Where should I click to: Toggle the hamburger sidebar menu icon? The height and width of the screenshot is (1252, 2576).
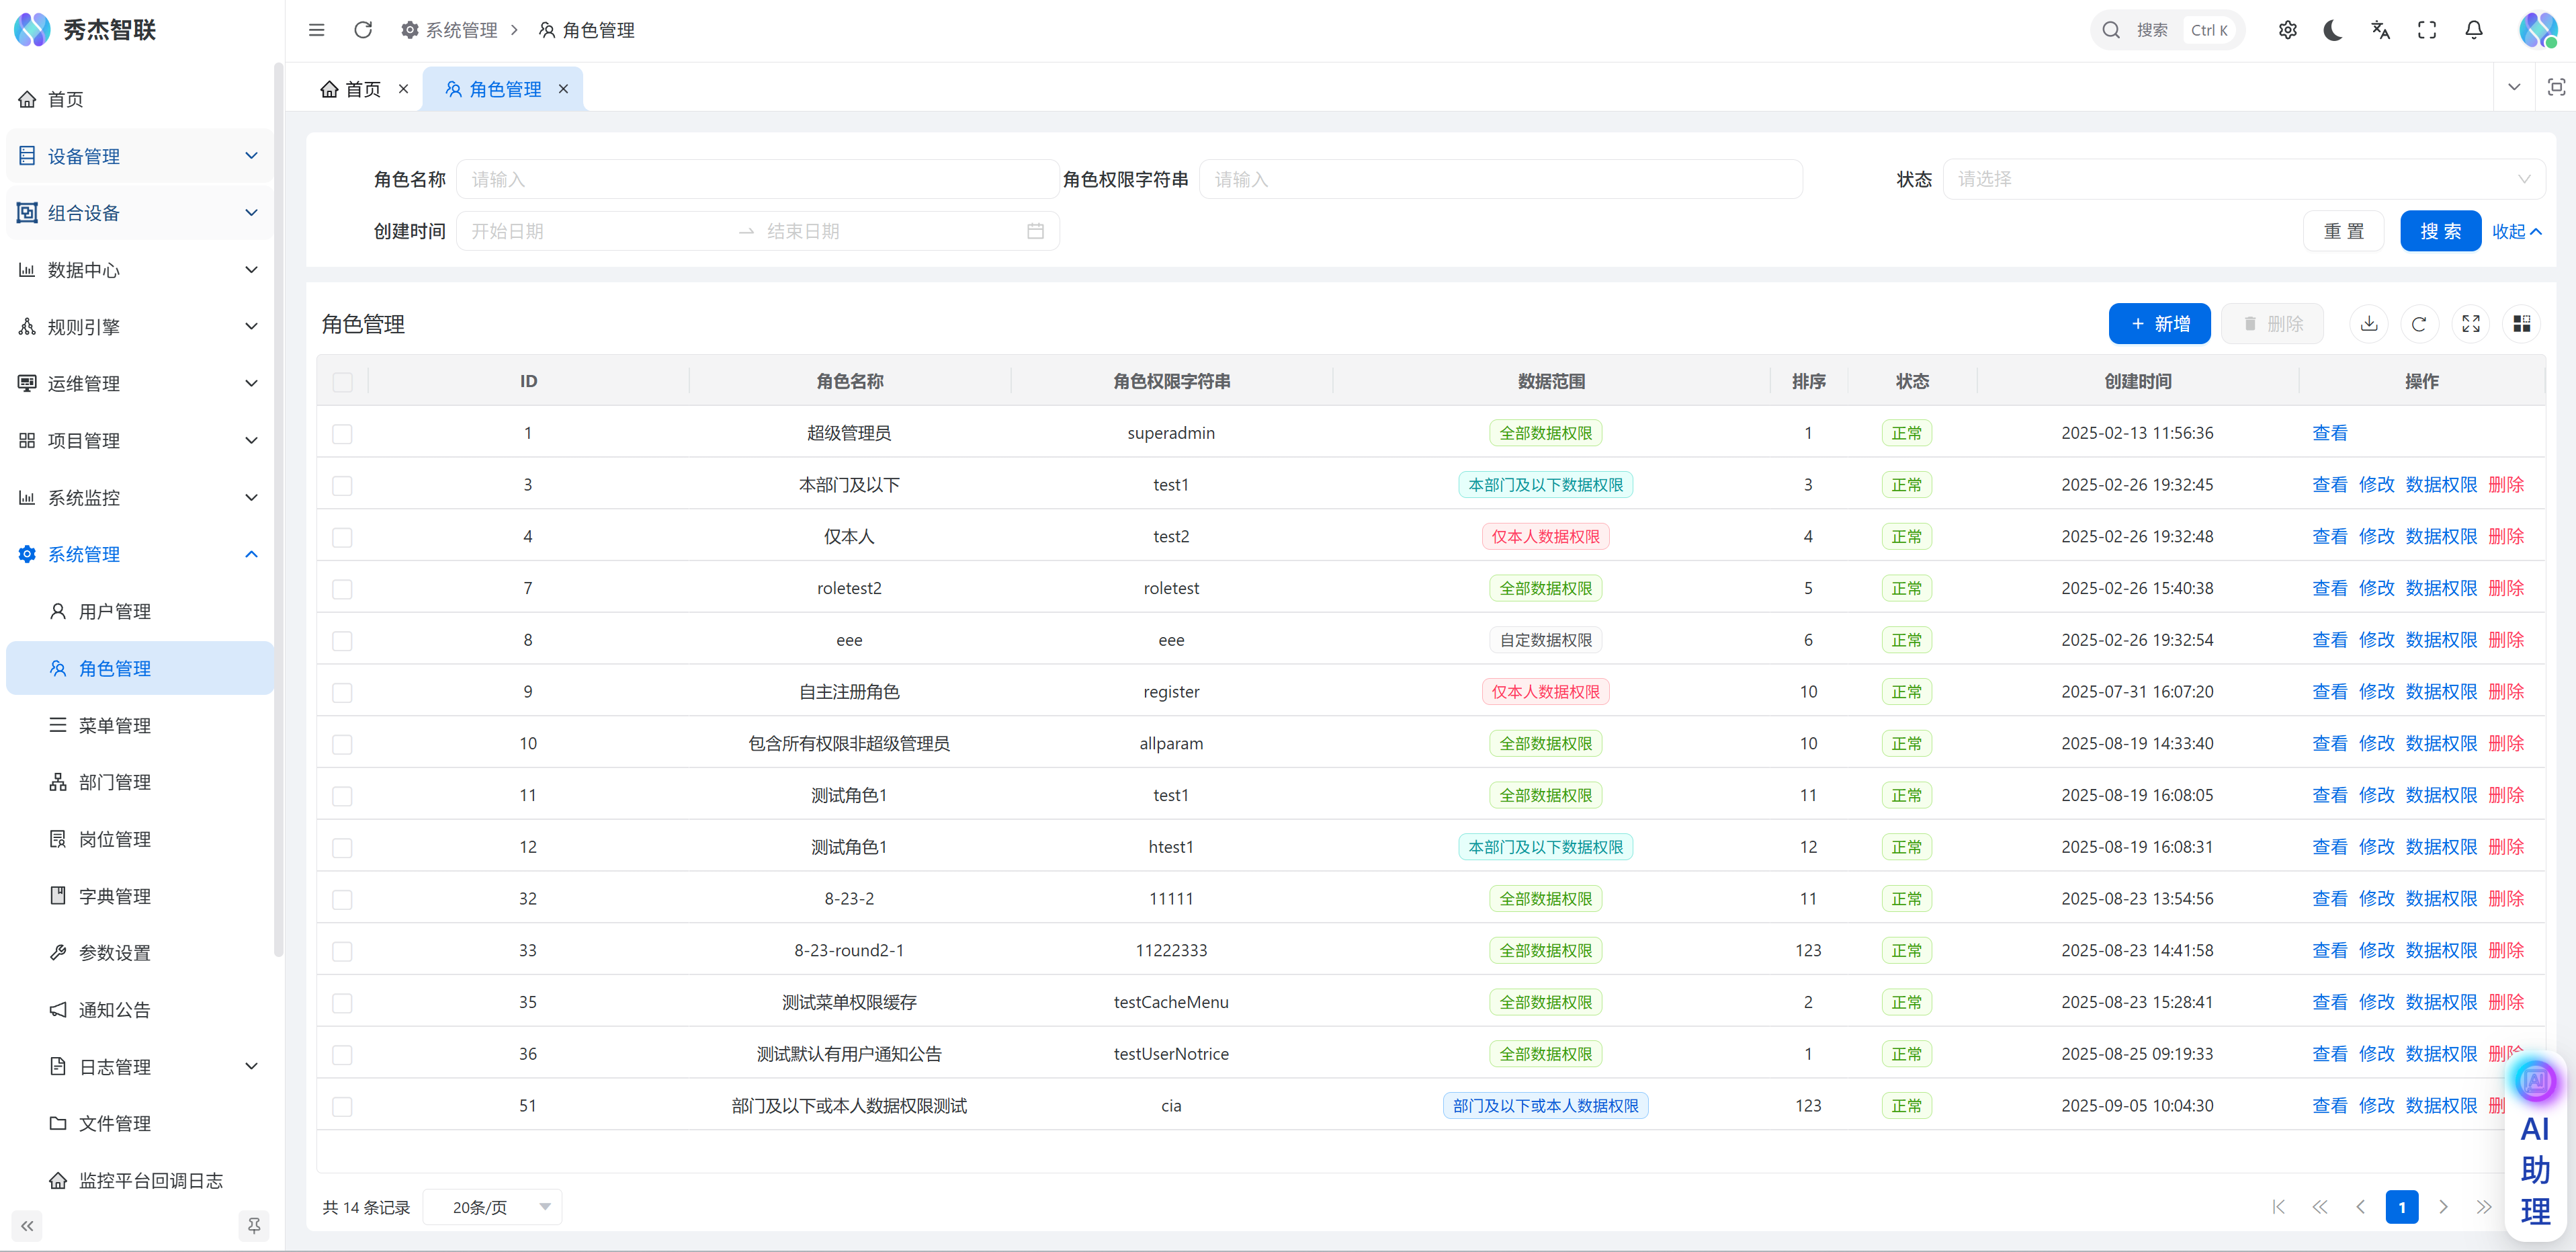[316, 30]
